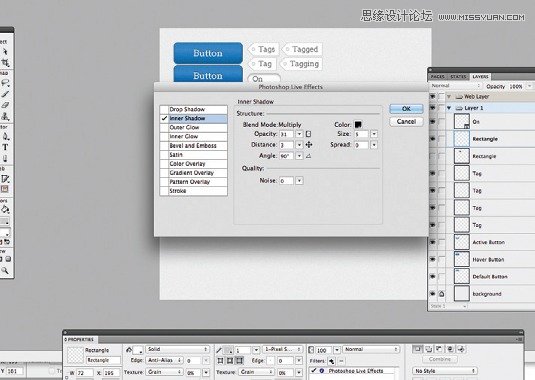The image size is (535, 380).
Task: Select Bevel and Emboss effect
Action: [x=193, y=146]
